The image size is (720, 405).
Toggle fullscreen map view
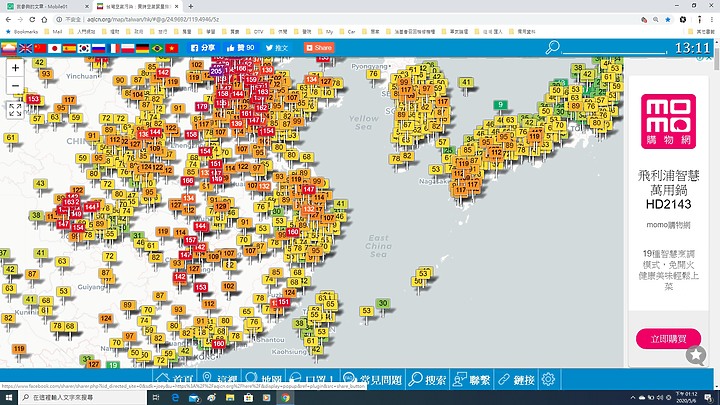coord(15,110)
